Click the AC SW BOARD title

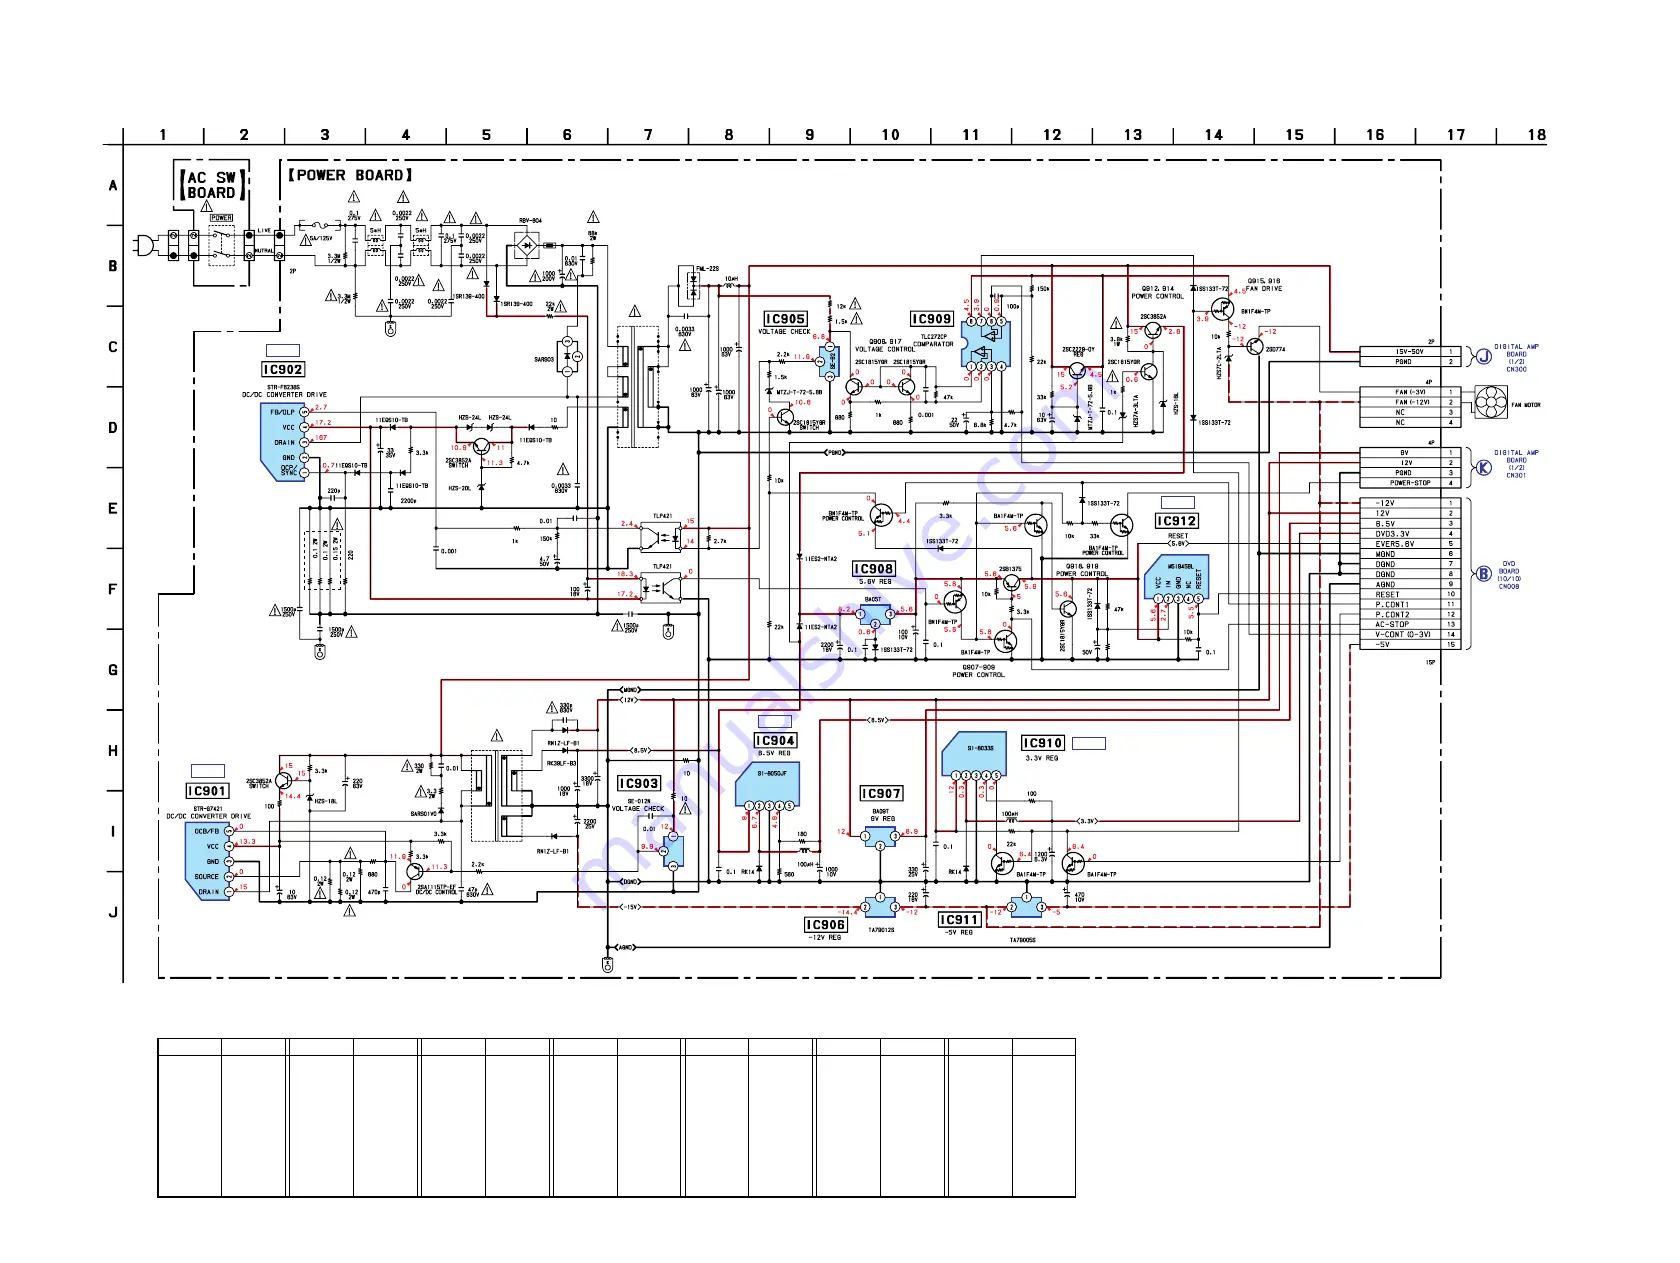coord(211,185)
